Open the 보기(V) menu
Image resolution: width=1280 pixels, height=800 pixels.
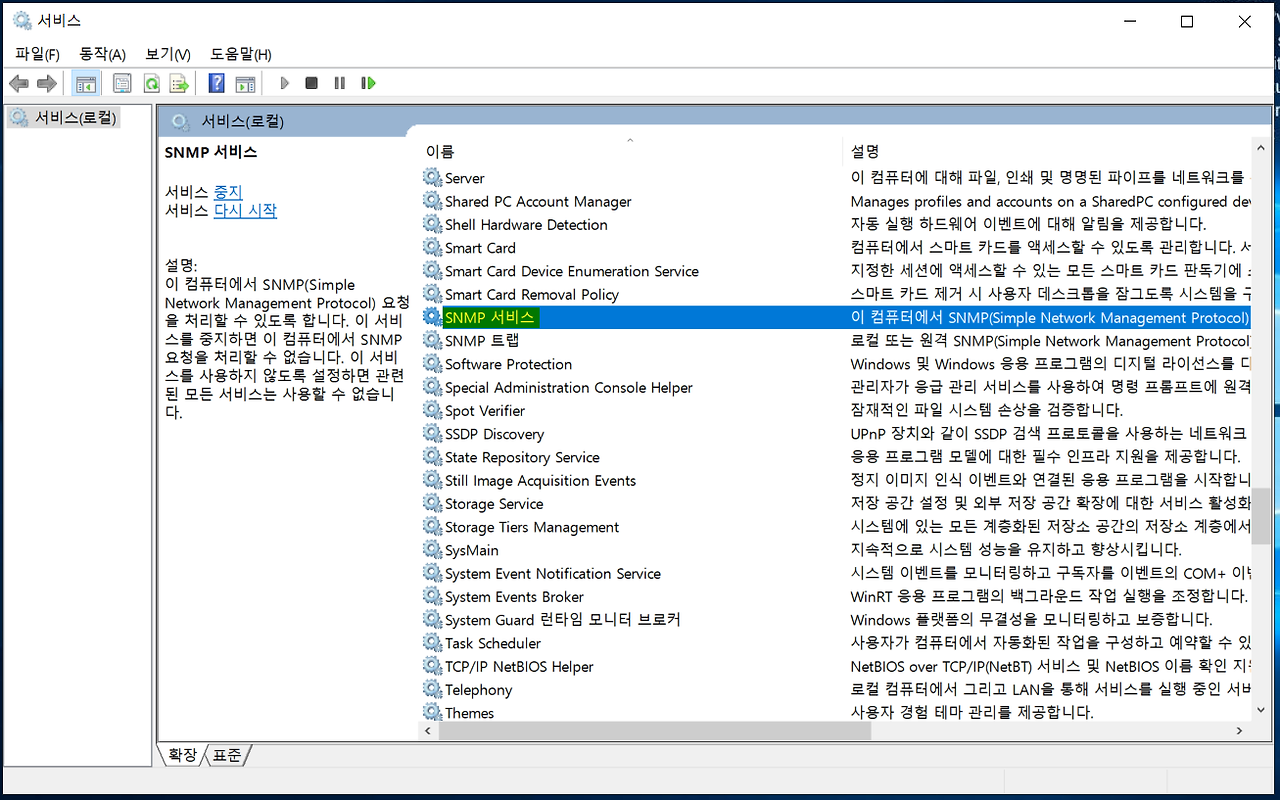click(x=168, y=54)
